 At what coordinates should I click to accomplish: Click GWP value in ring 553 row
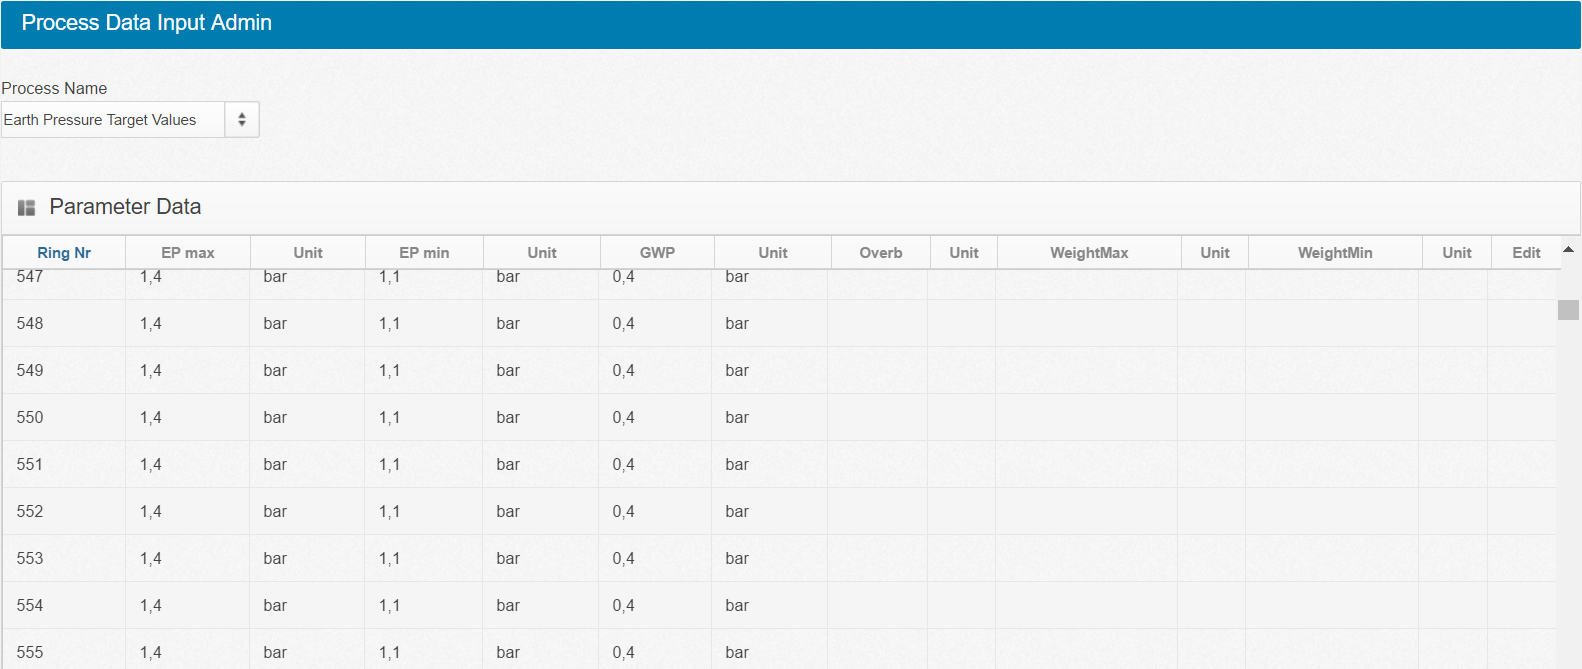pyautogui.click(x=623, y=559)
